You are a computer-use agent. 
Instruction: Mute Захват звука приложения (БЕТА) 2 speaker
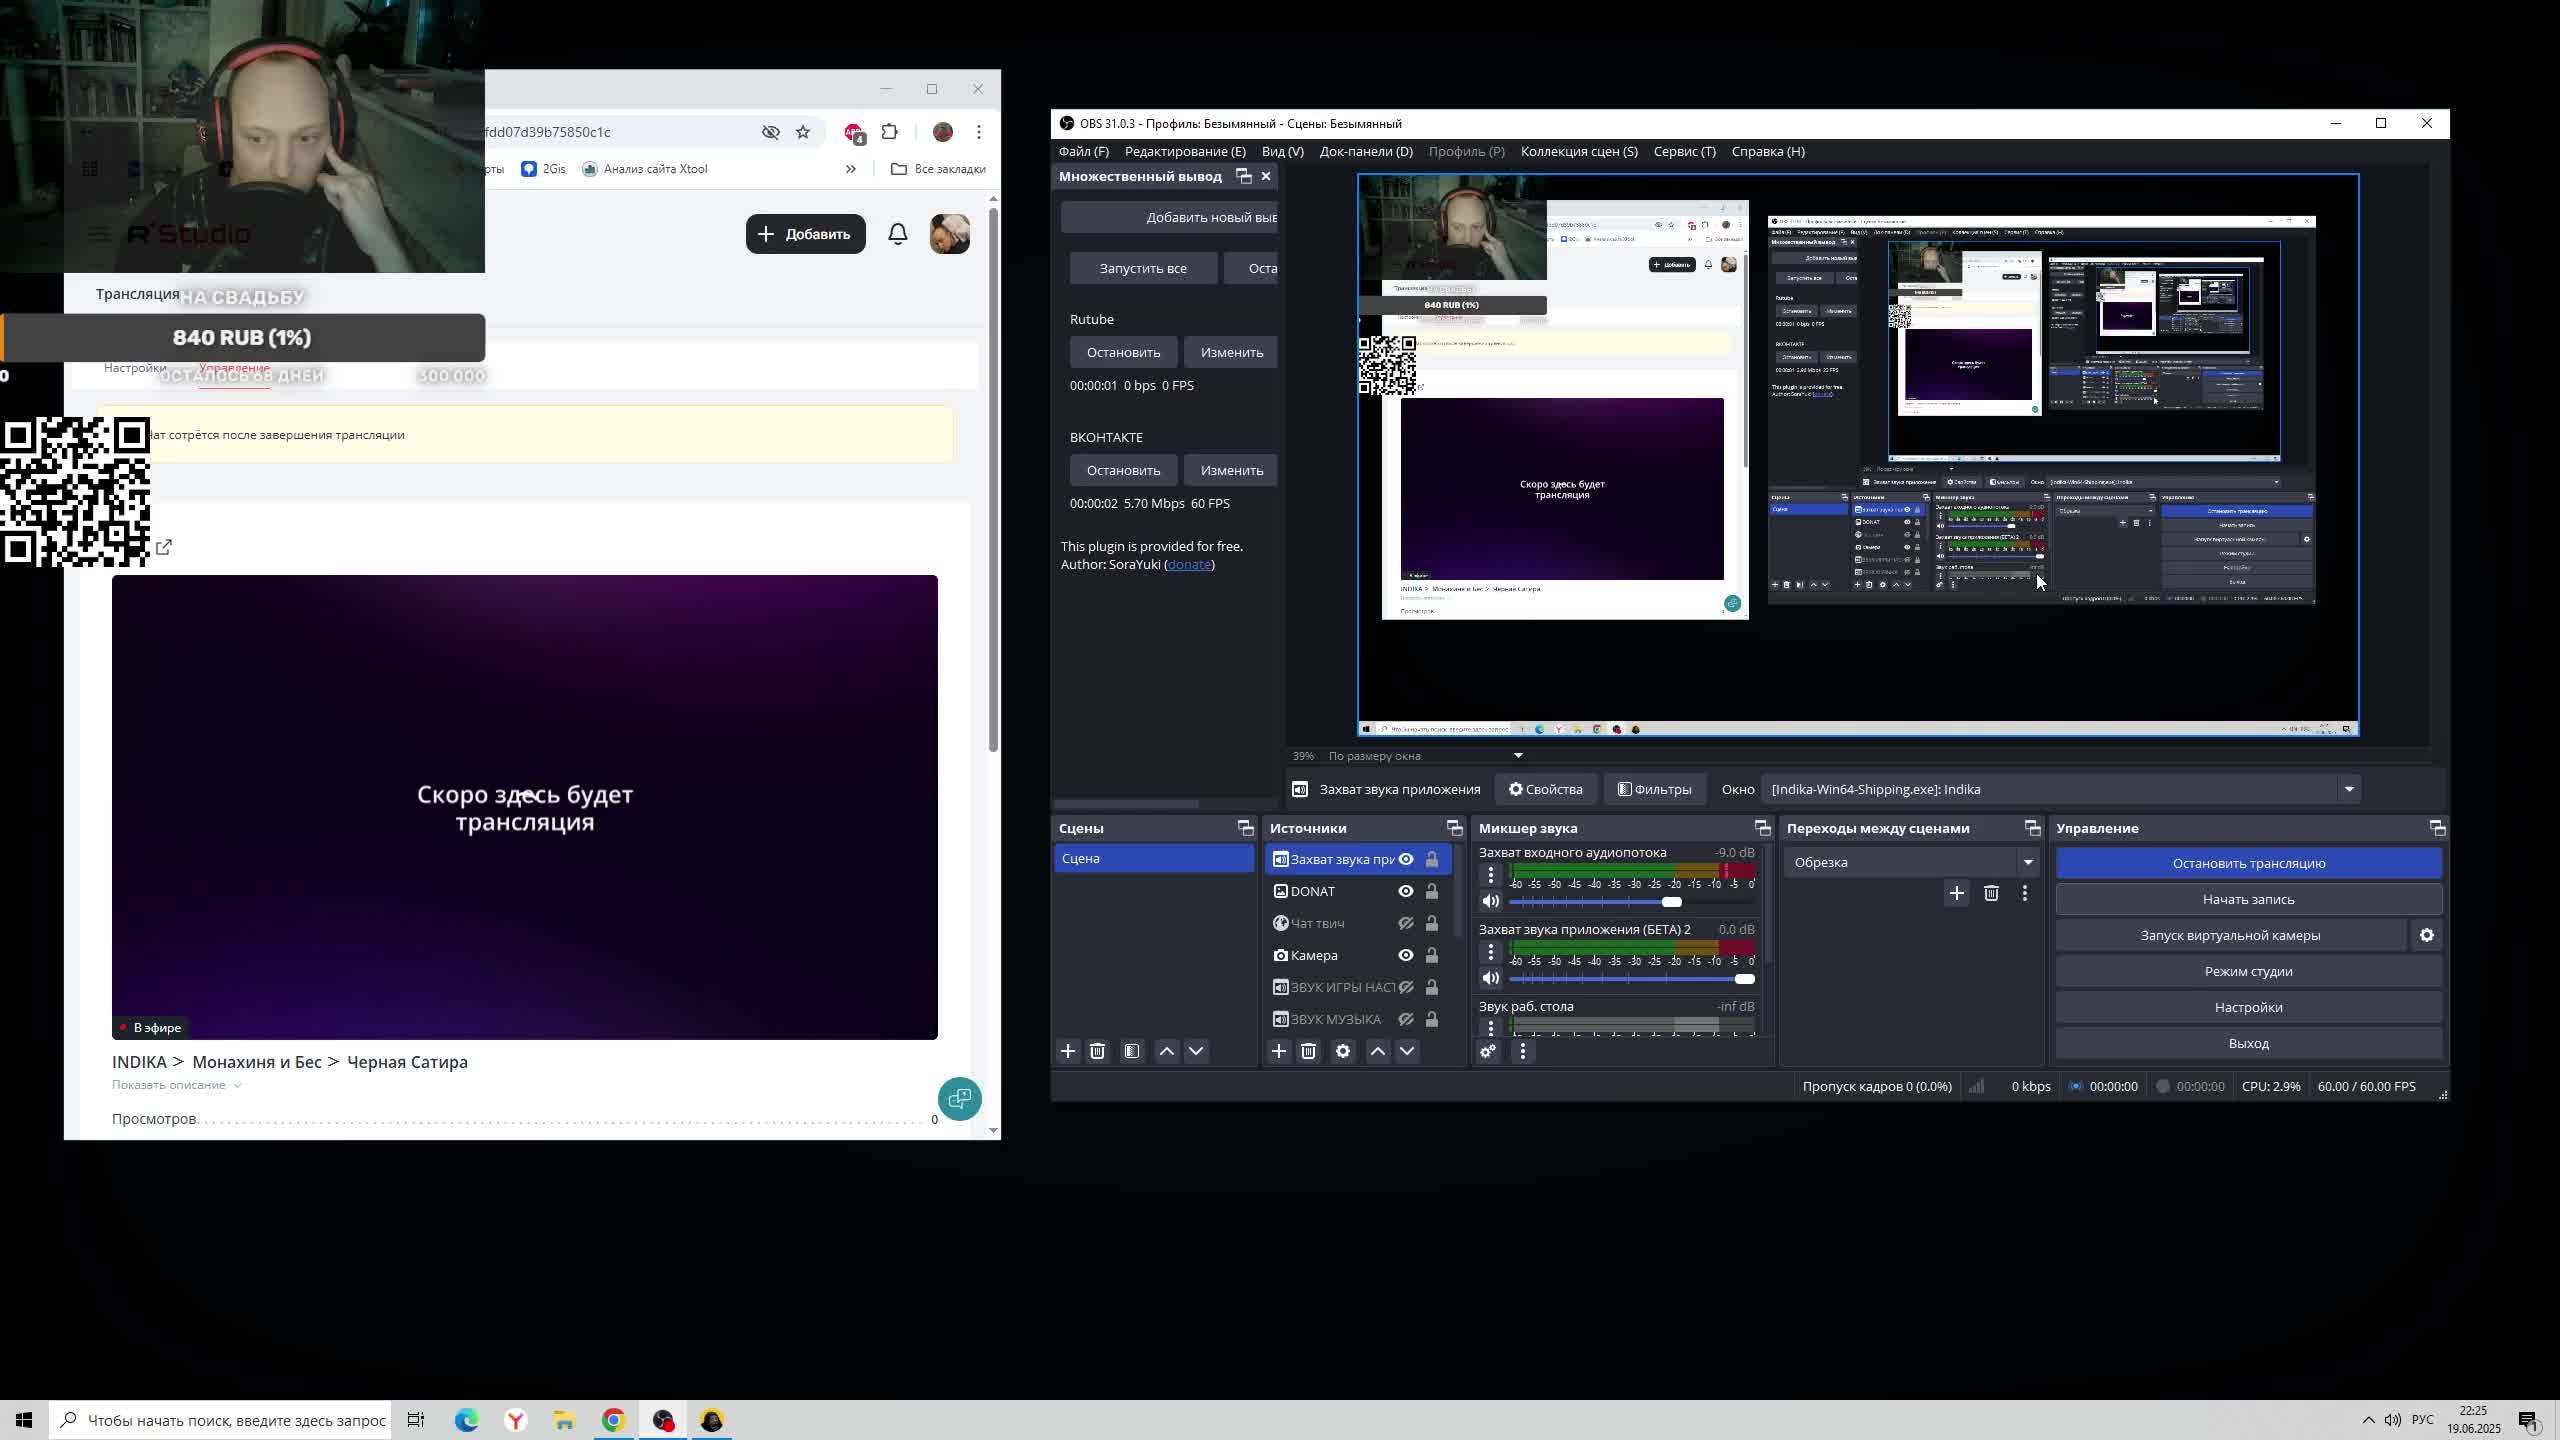[1491, 978]
